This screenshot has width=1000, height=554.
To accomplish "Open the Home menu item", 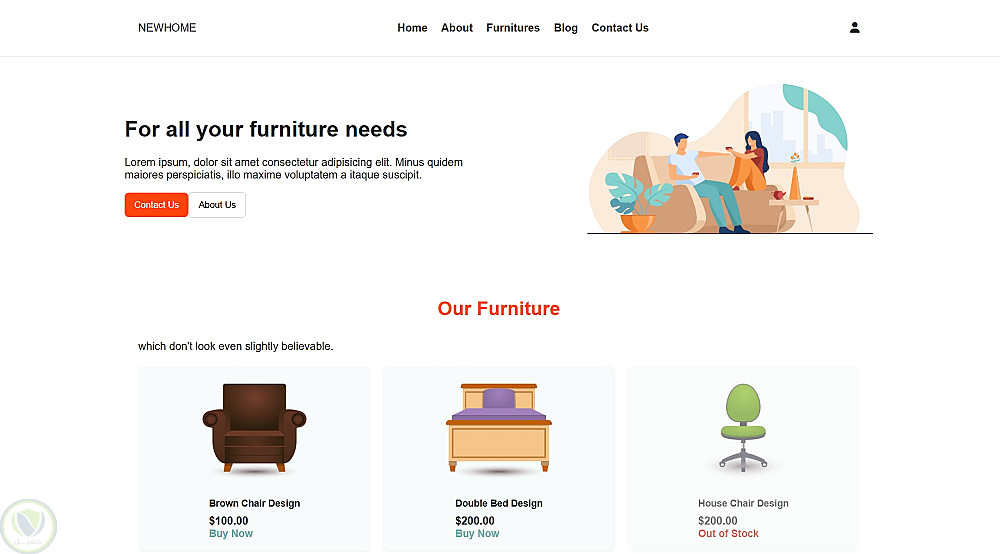I will [x=412, y=28].
